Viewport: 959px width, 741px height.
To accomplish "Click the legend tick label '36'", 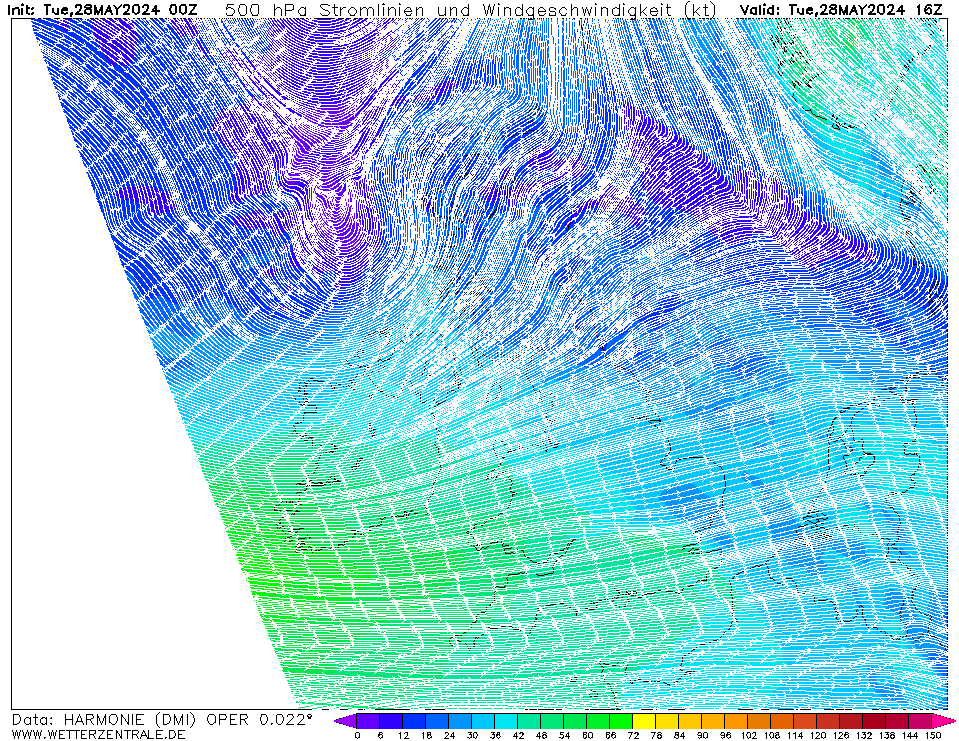I will click(x=495, y=735).
